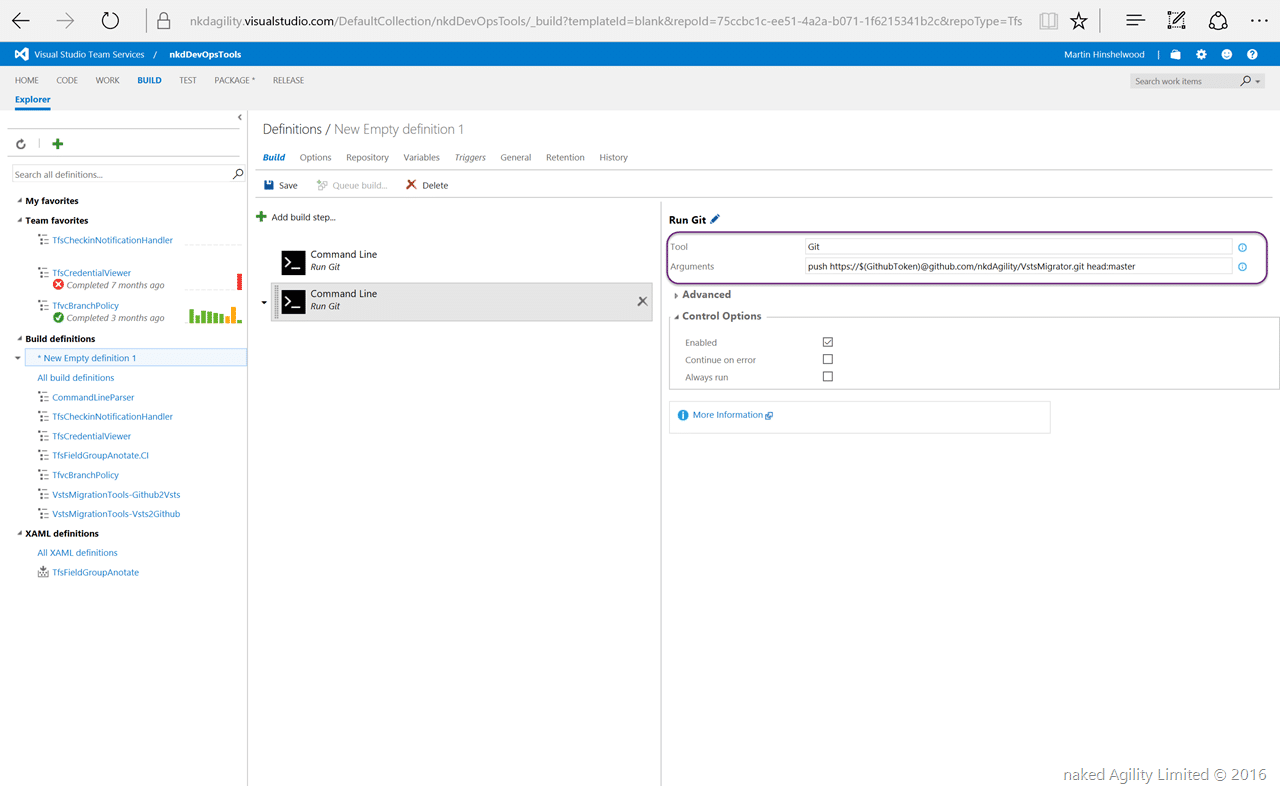
Task: Create new definition with green plus
Action: [57, 144]
